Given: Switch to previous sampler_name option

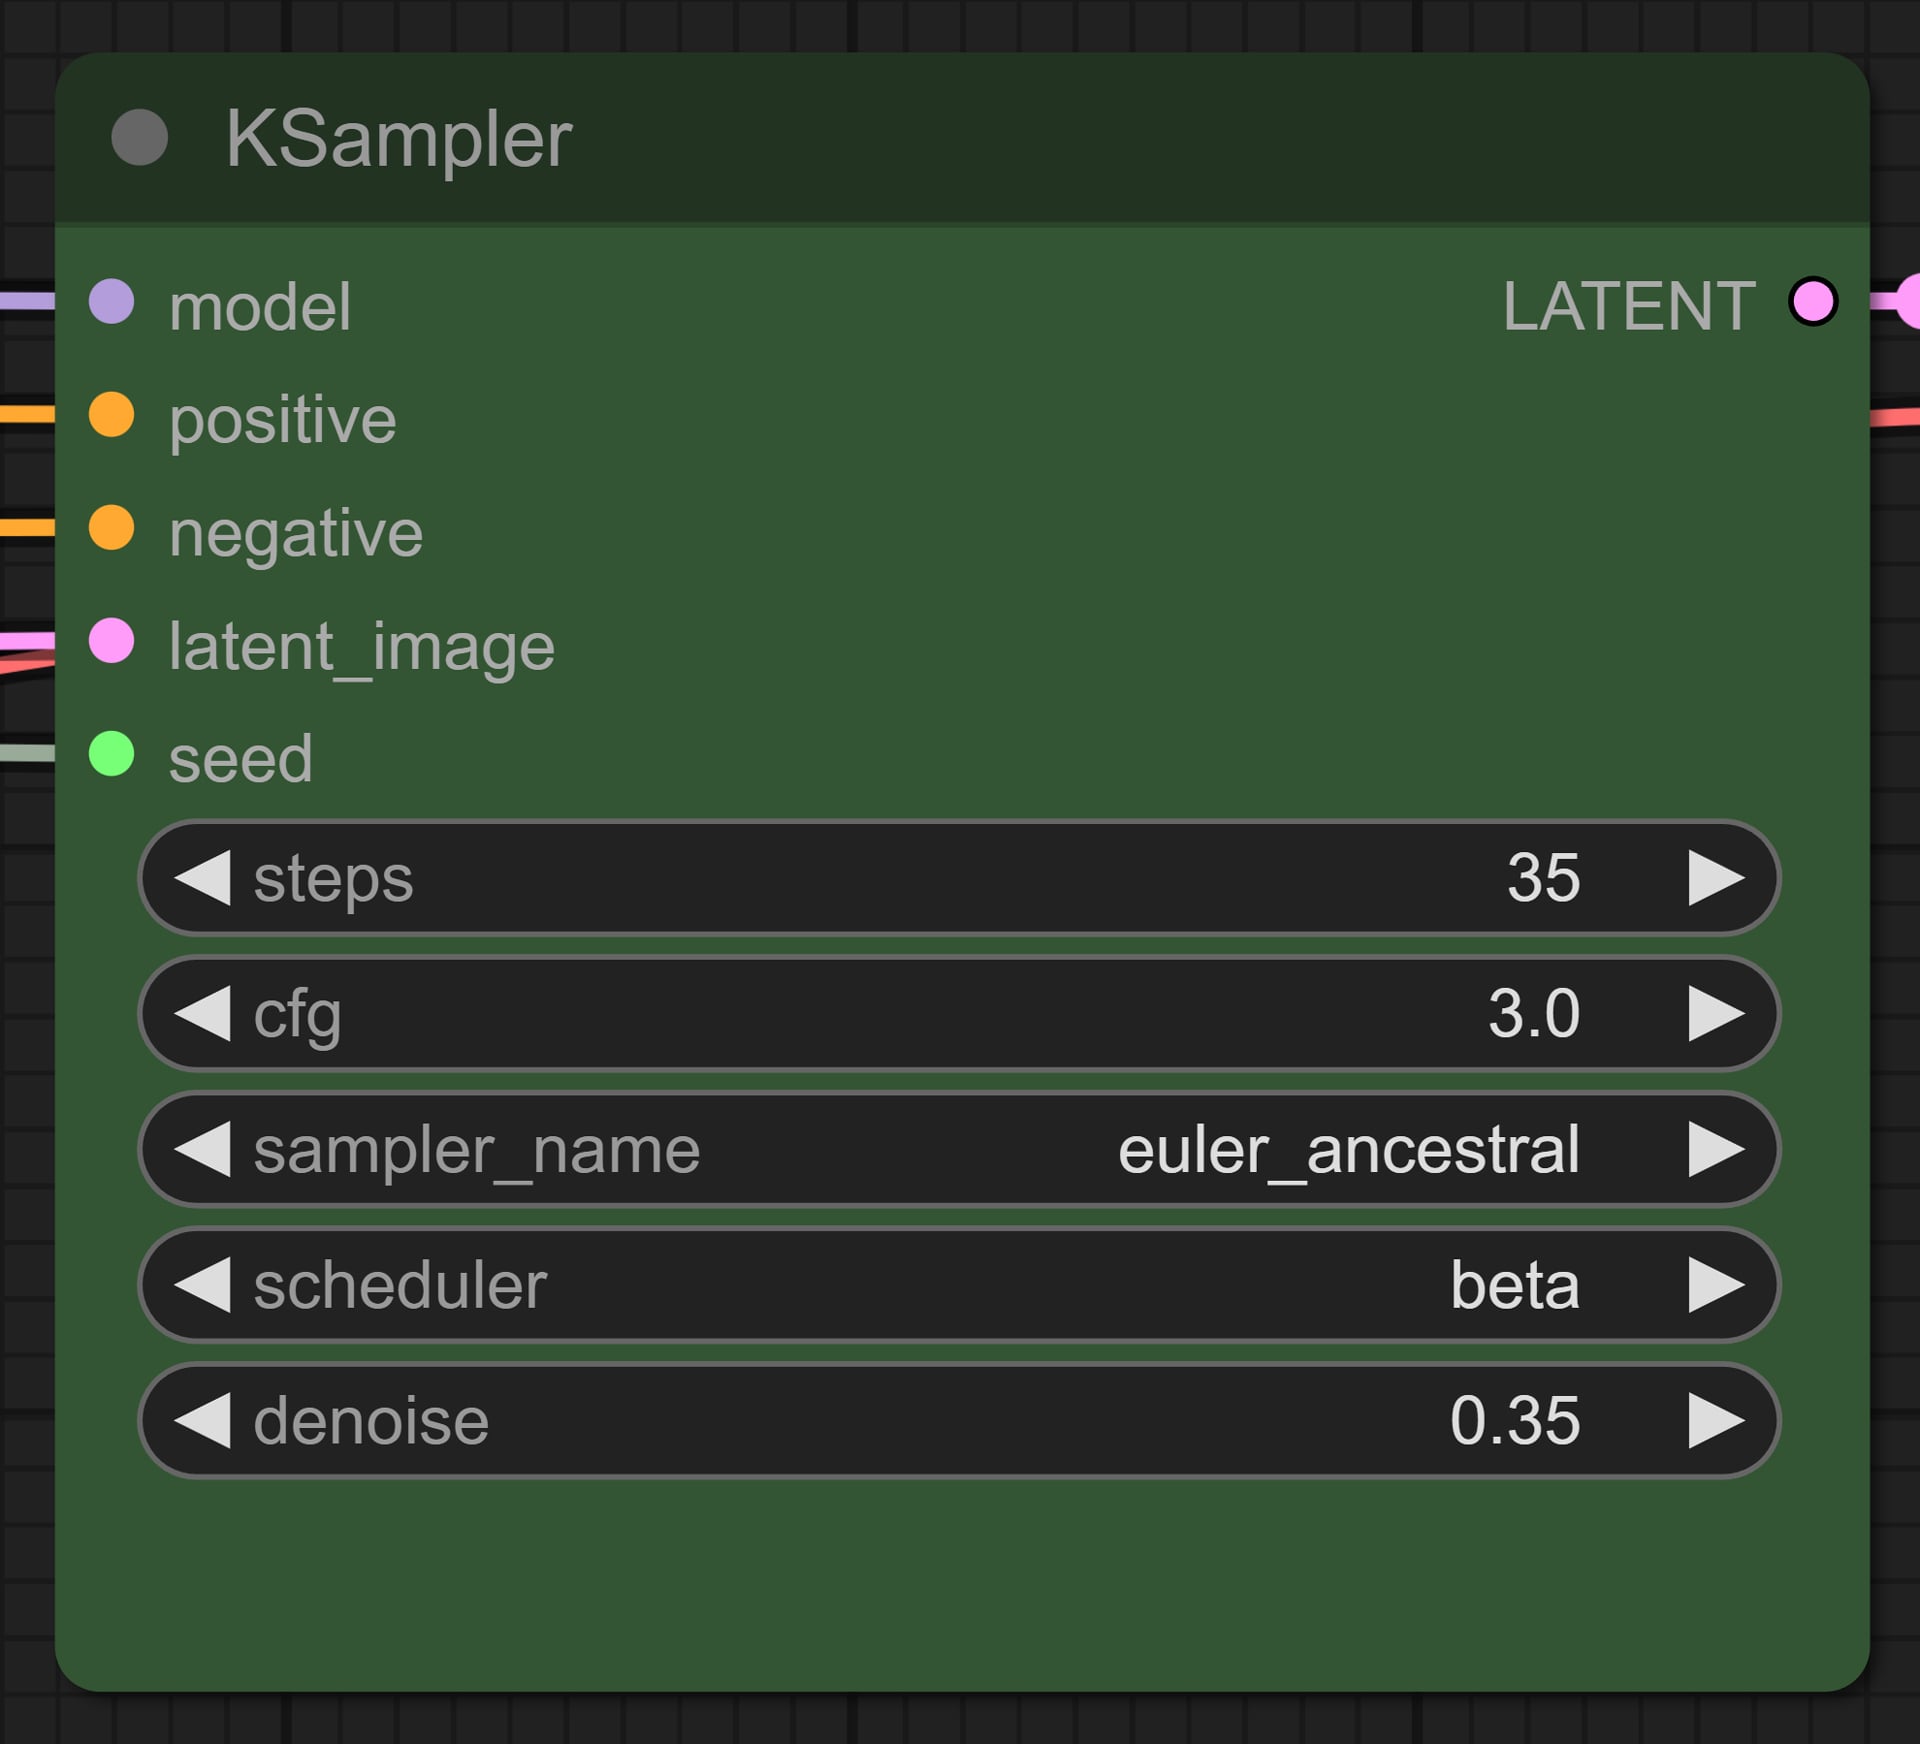Looking at the screenshot, I should [x=203, y=1148].
